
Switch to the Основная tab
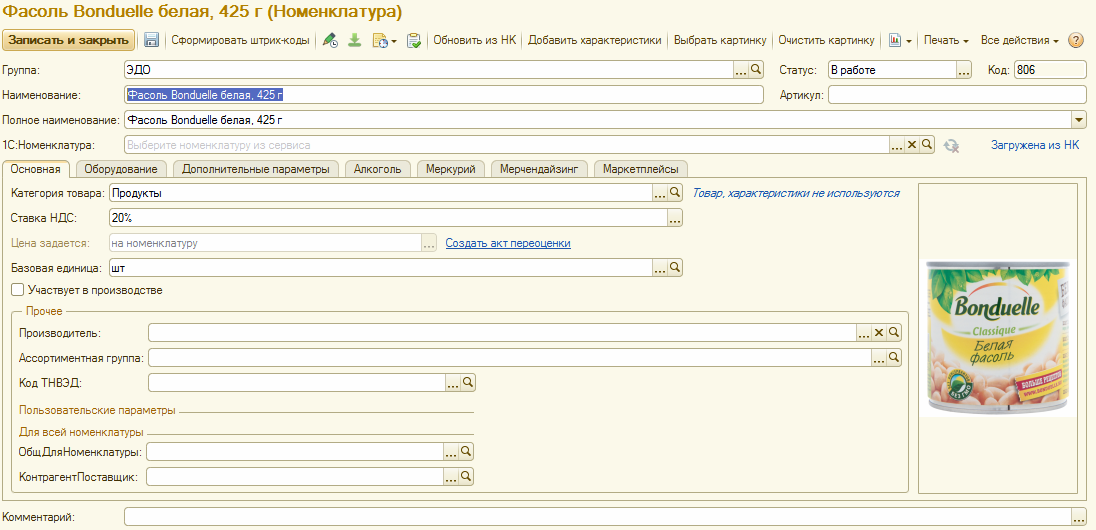point(36,169)
